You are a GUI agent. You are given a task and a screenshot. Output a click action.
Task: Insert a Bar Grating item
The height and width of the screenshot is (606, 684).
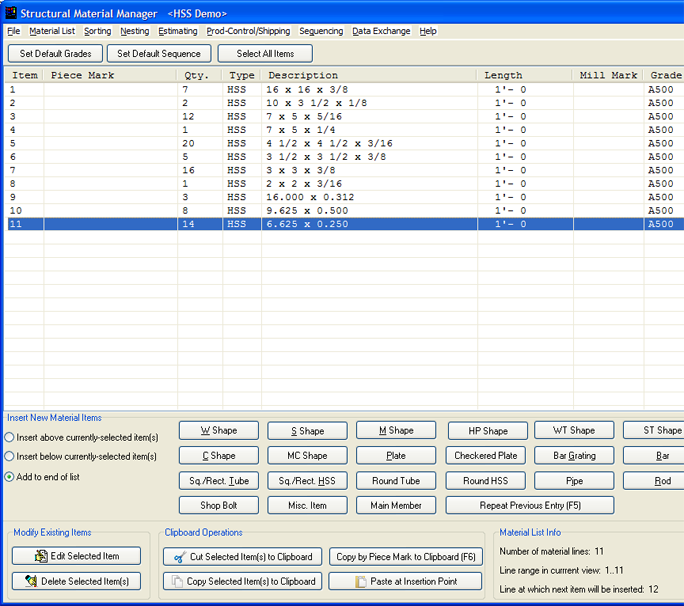(574, 455)
